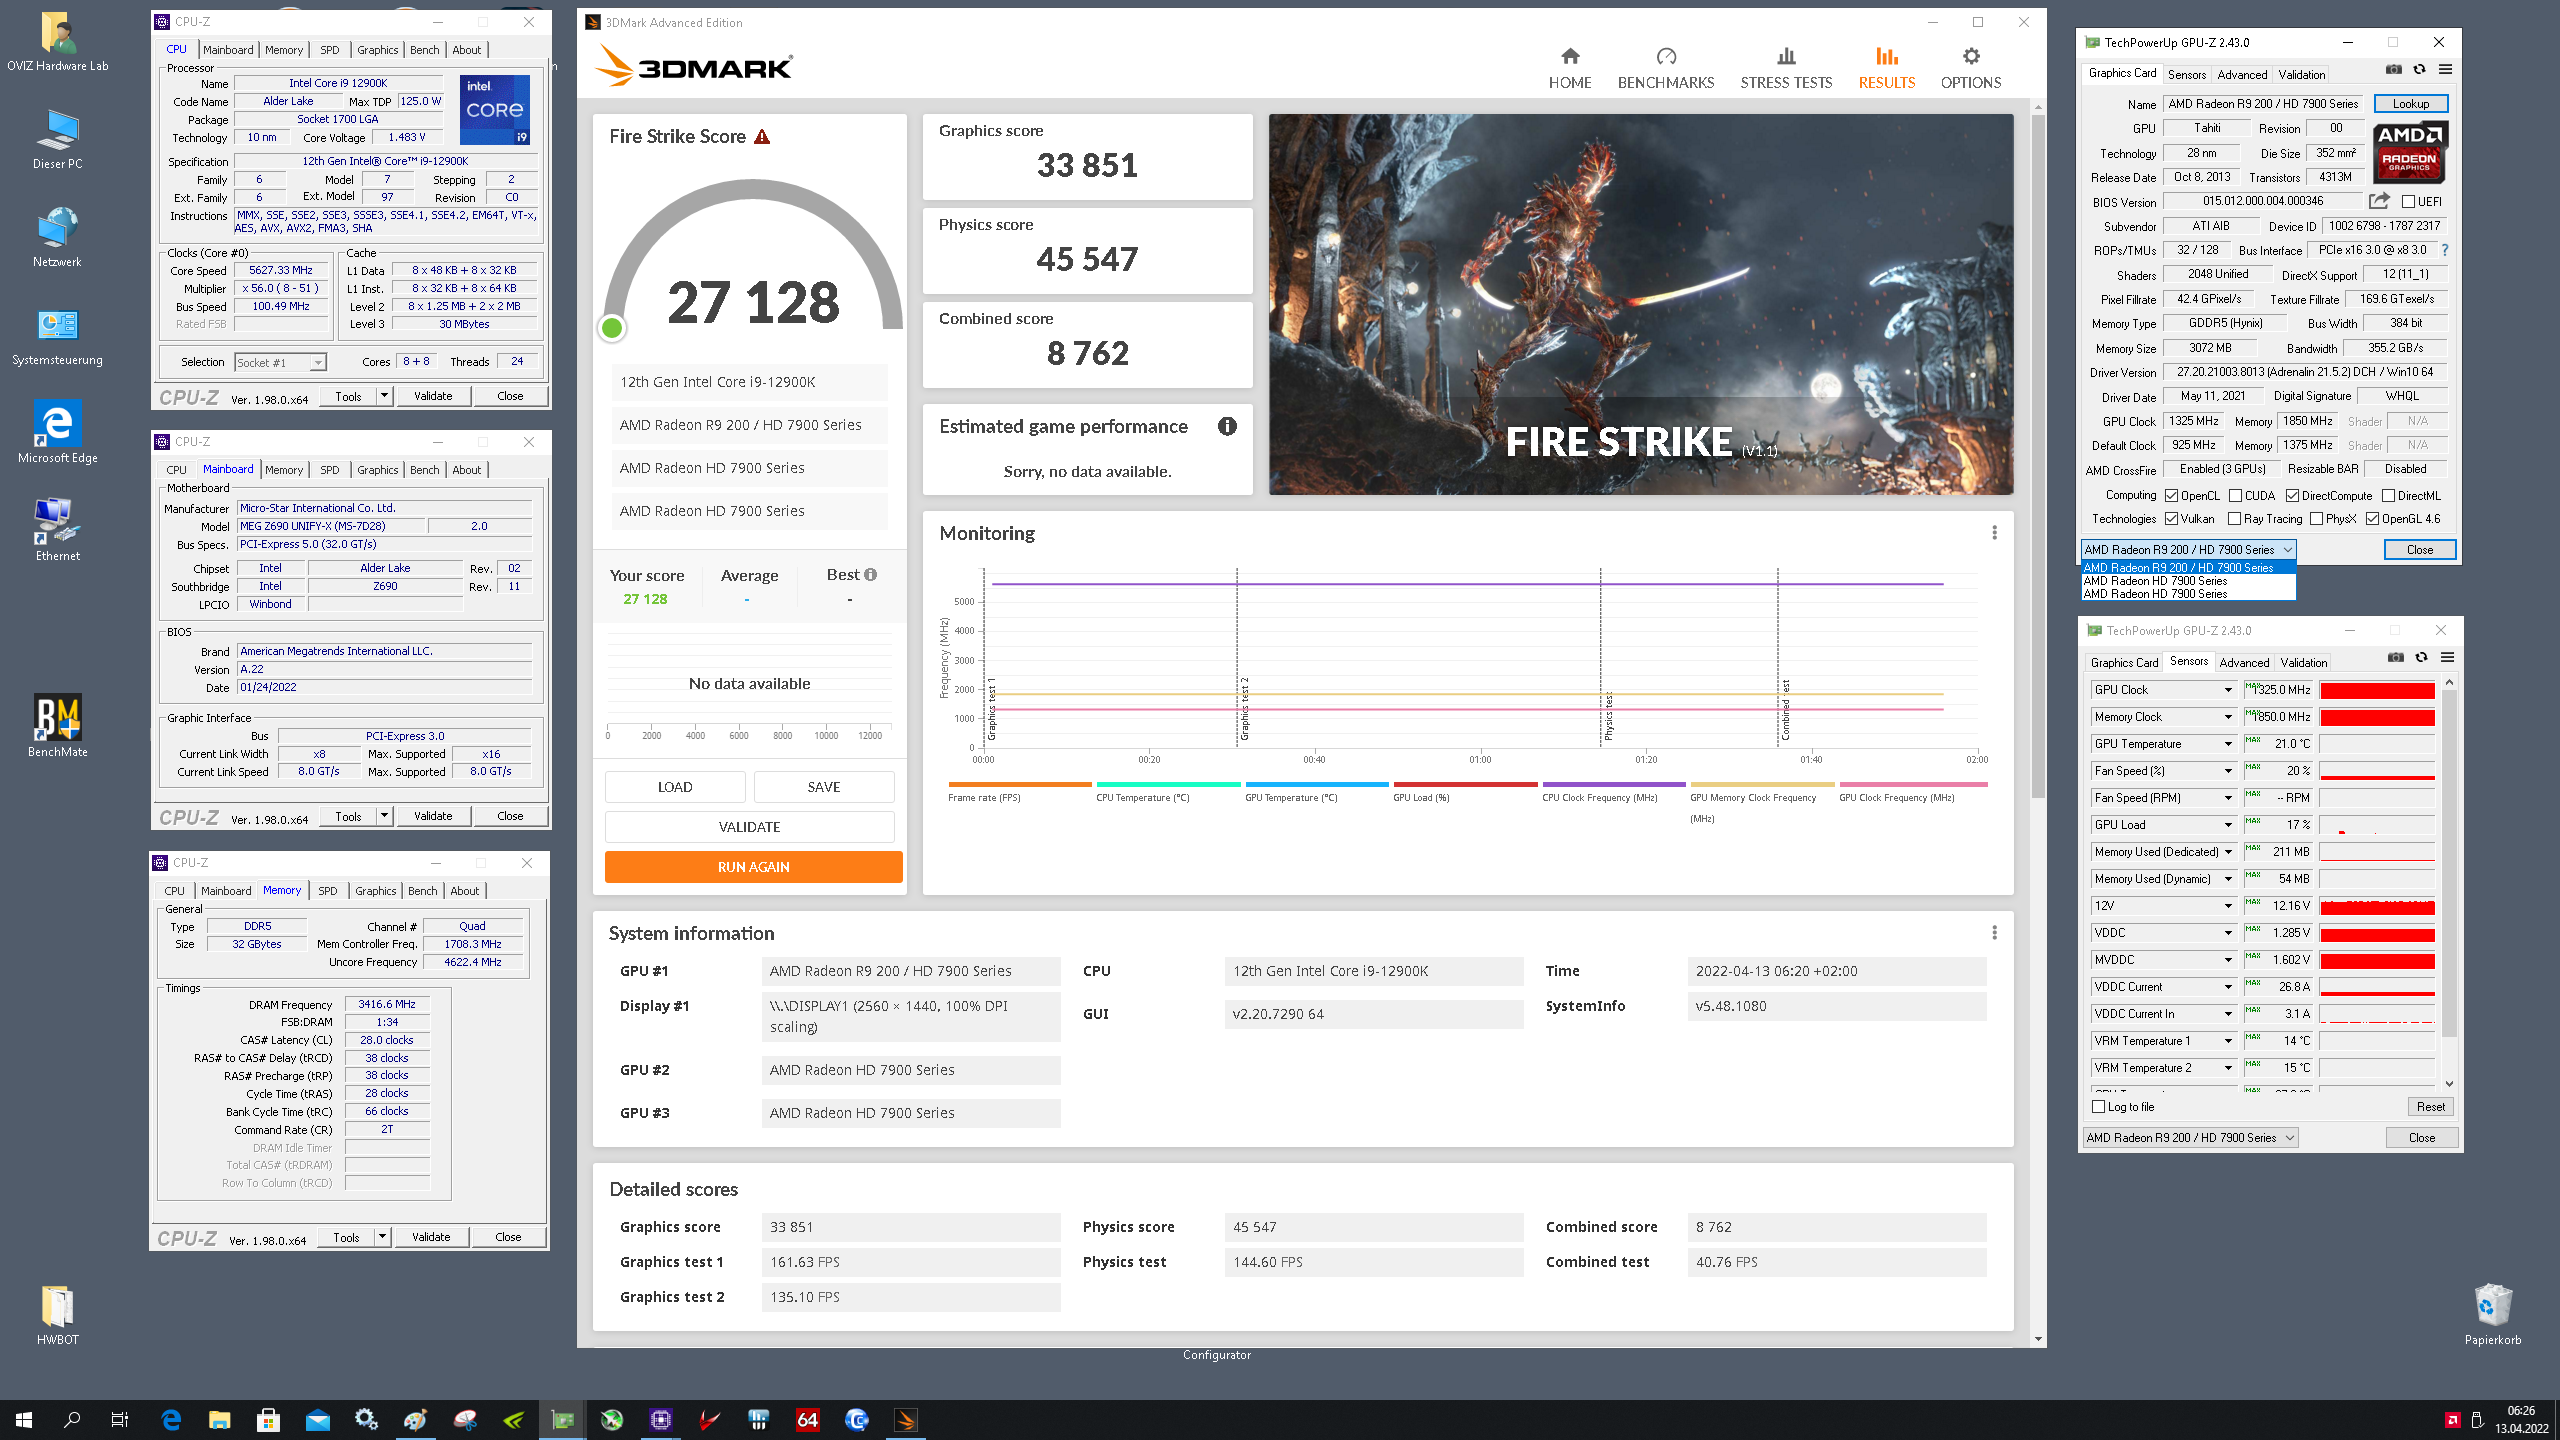Open the BENCHMARKS section icon
Viewport: 2560px width, 1440px height.
click(x=1666, y=56)
